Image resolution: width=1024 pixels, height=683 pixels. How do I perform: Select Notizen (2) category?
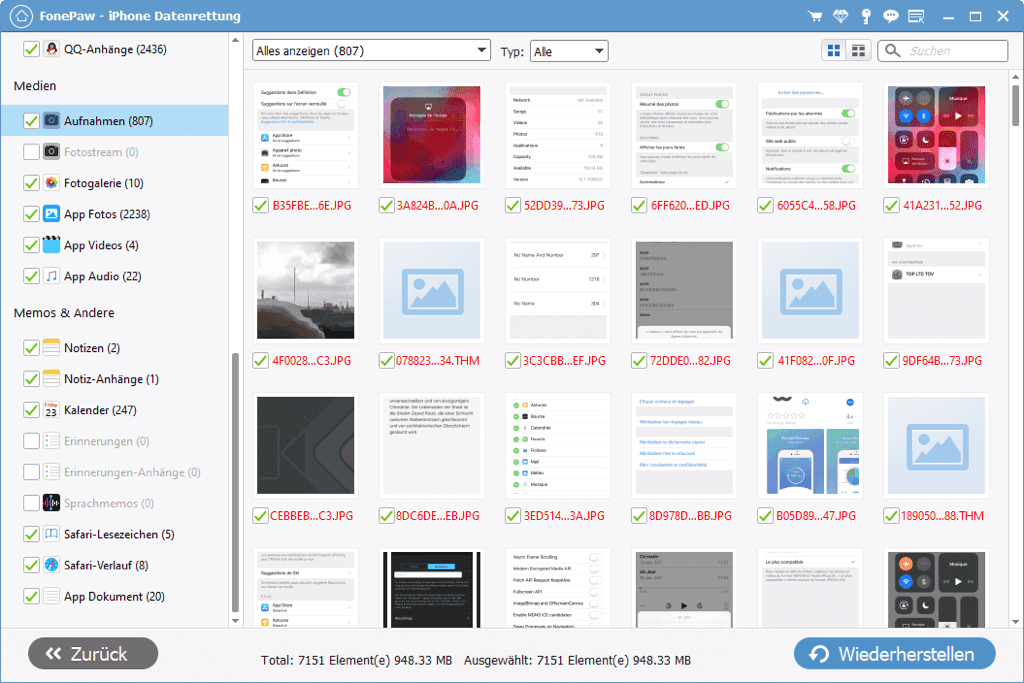(92, 347)
